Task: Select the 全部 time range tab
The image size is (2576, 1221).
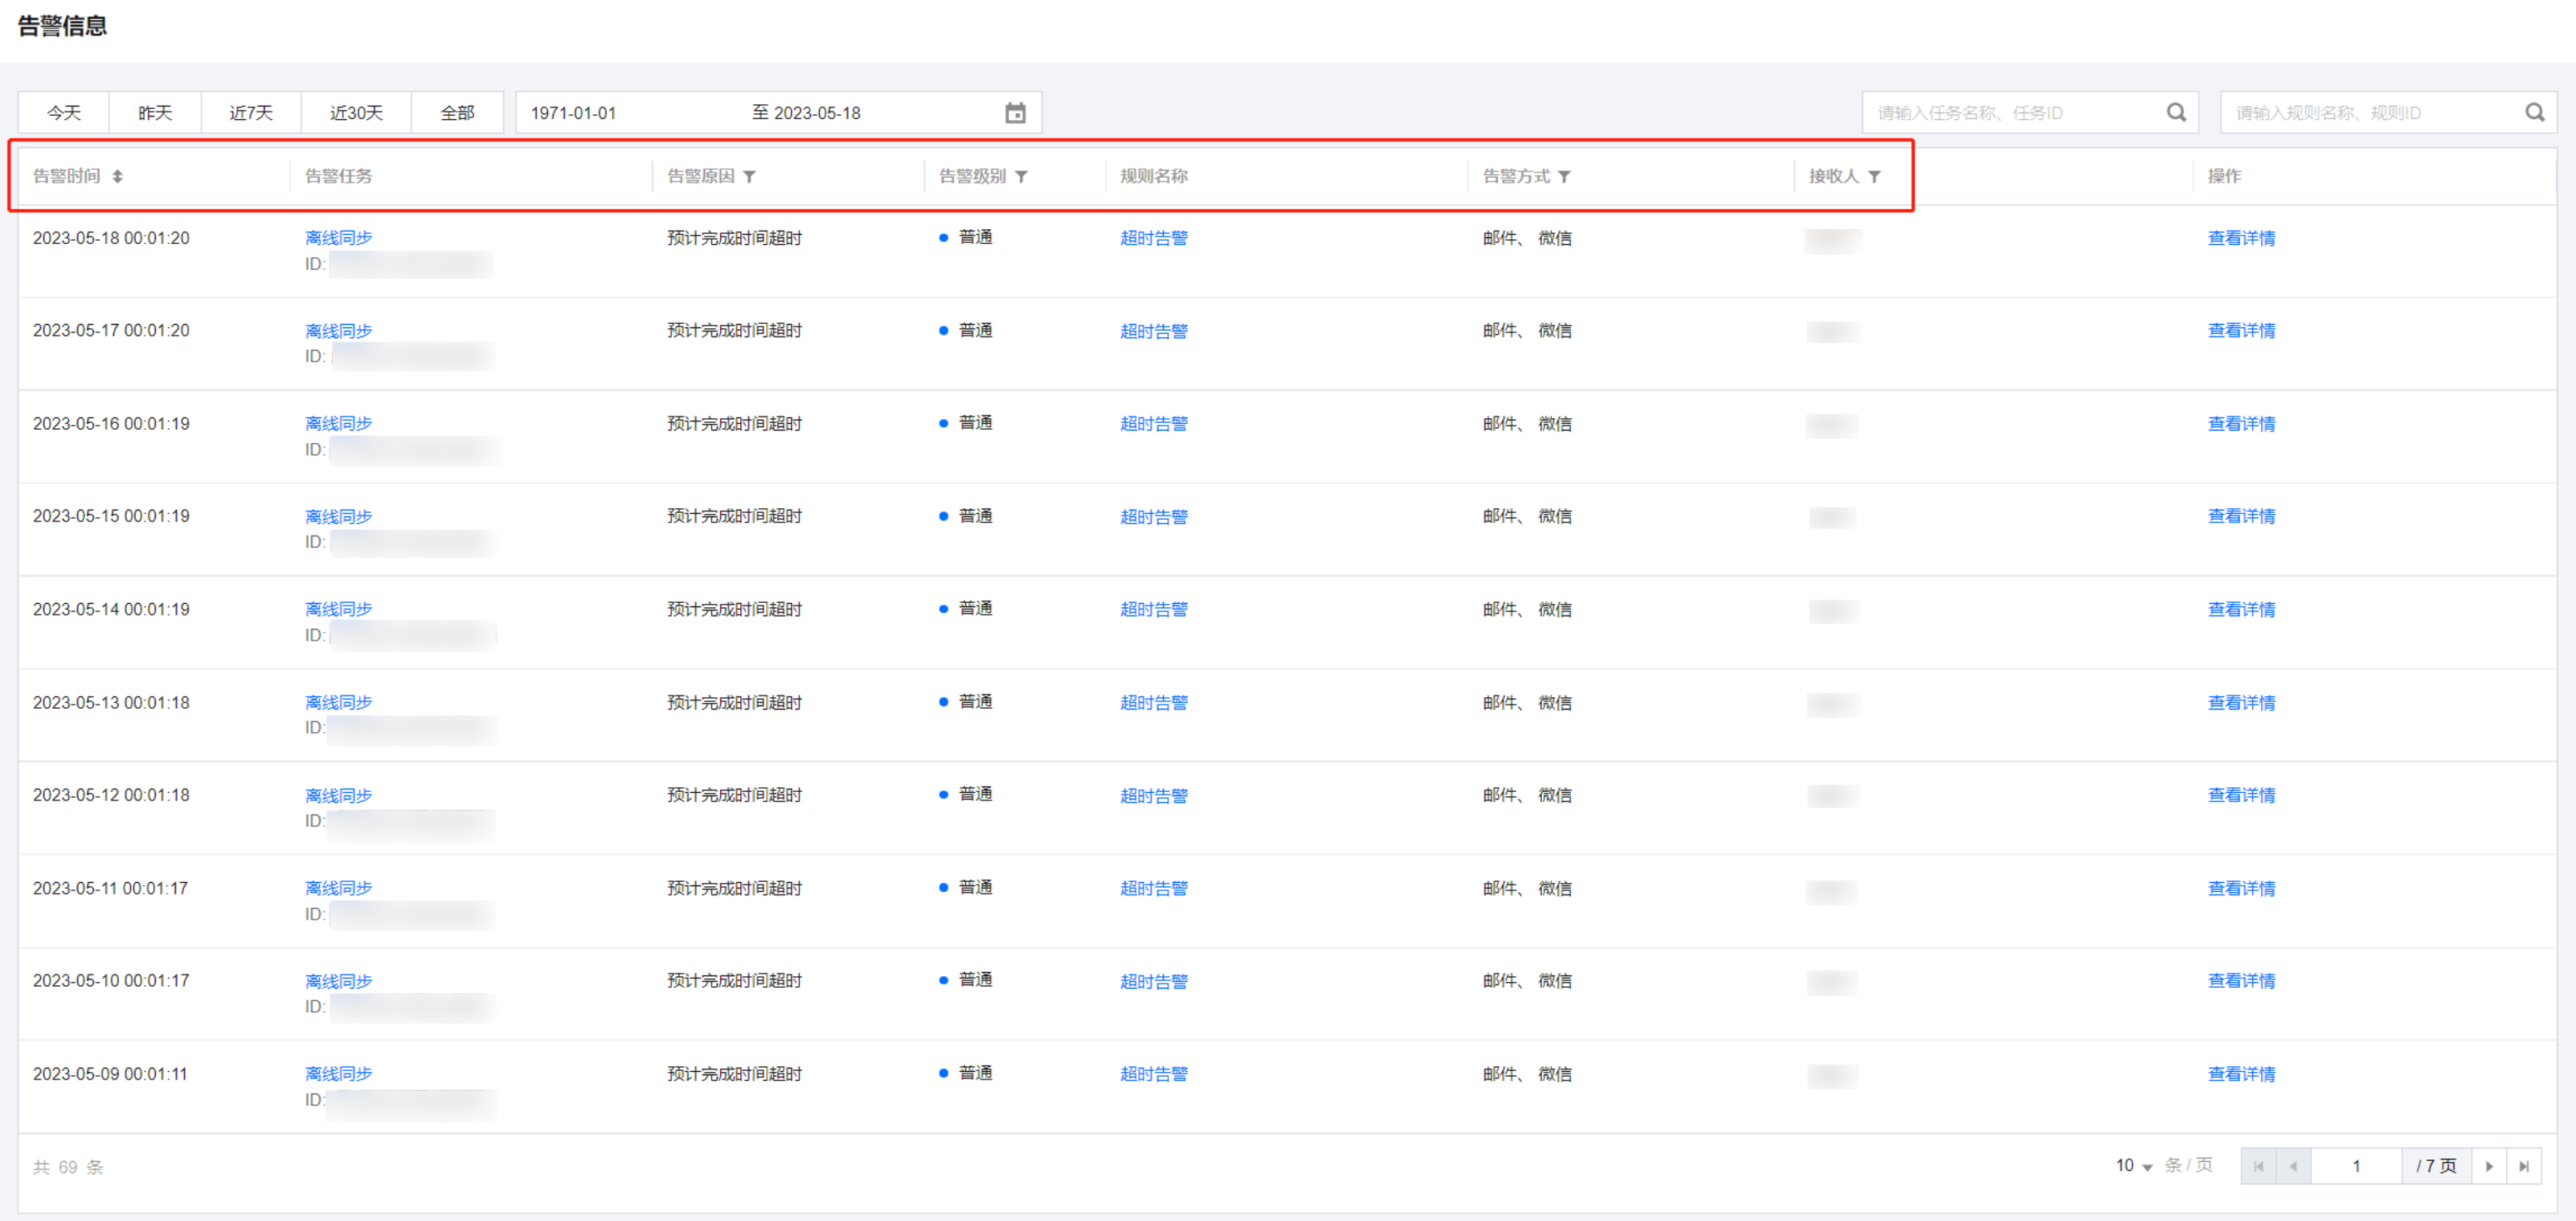Action: pos(457,113)
